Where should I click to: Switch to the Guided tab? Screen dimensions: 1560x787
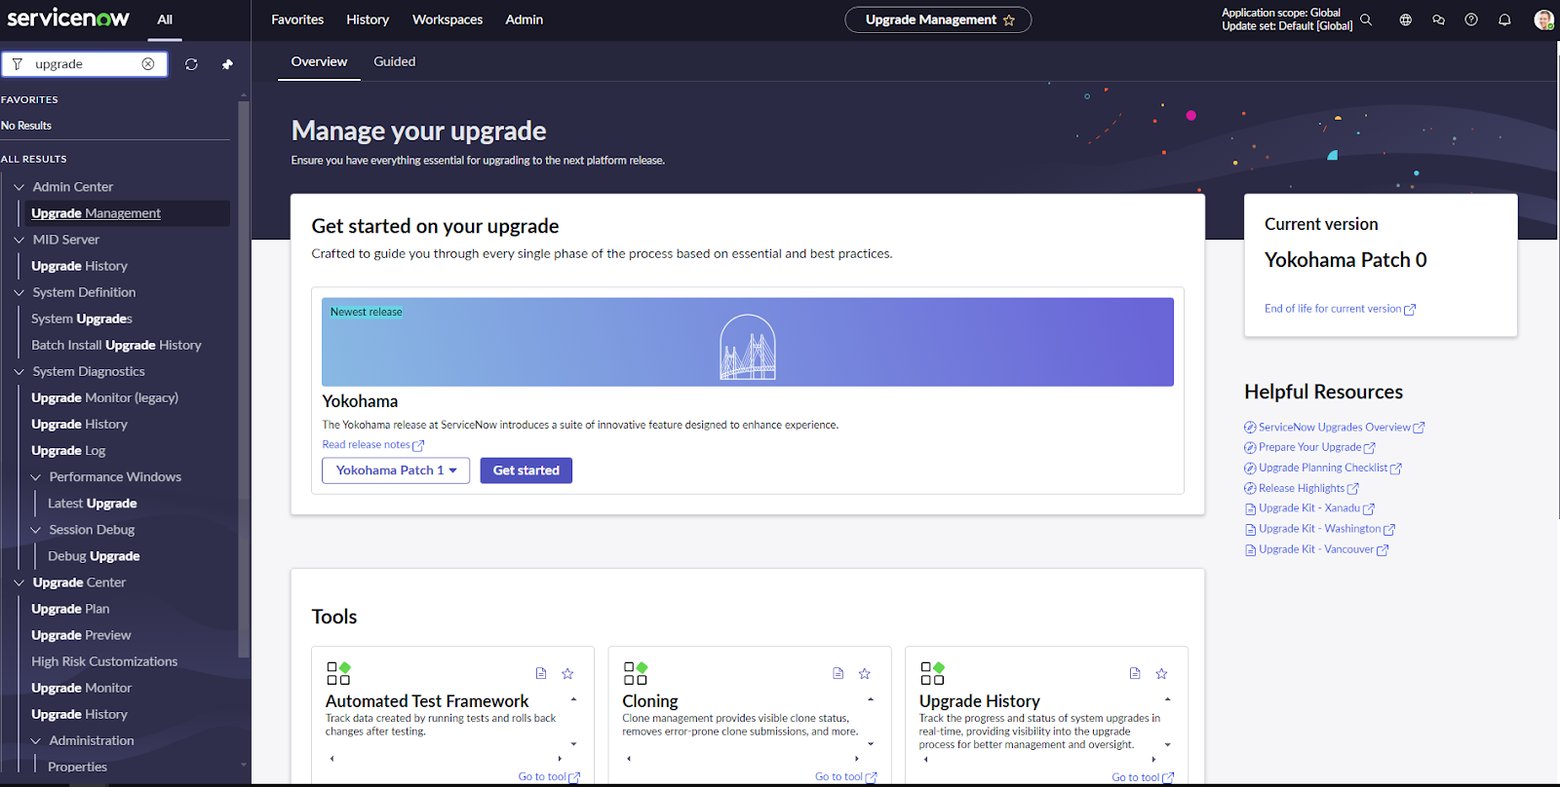point(394,61)
